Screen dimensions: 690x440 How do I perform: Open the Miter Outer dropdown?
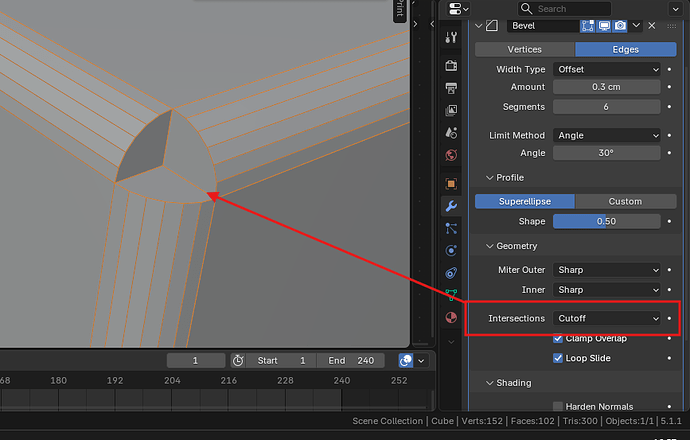(x=607, y=270)
